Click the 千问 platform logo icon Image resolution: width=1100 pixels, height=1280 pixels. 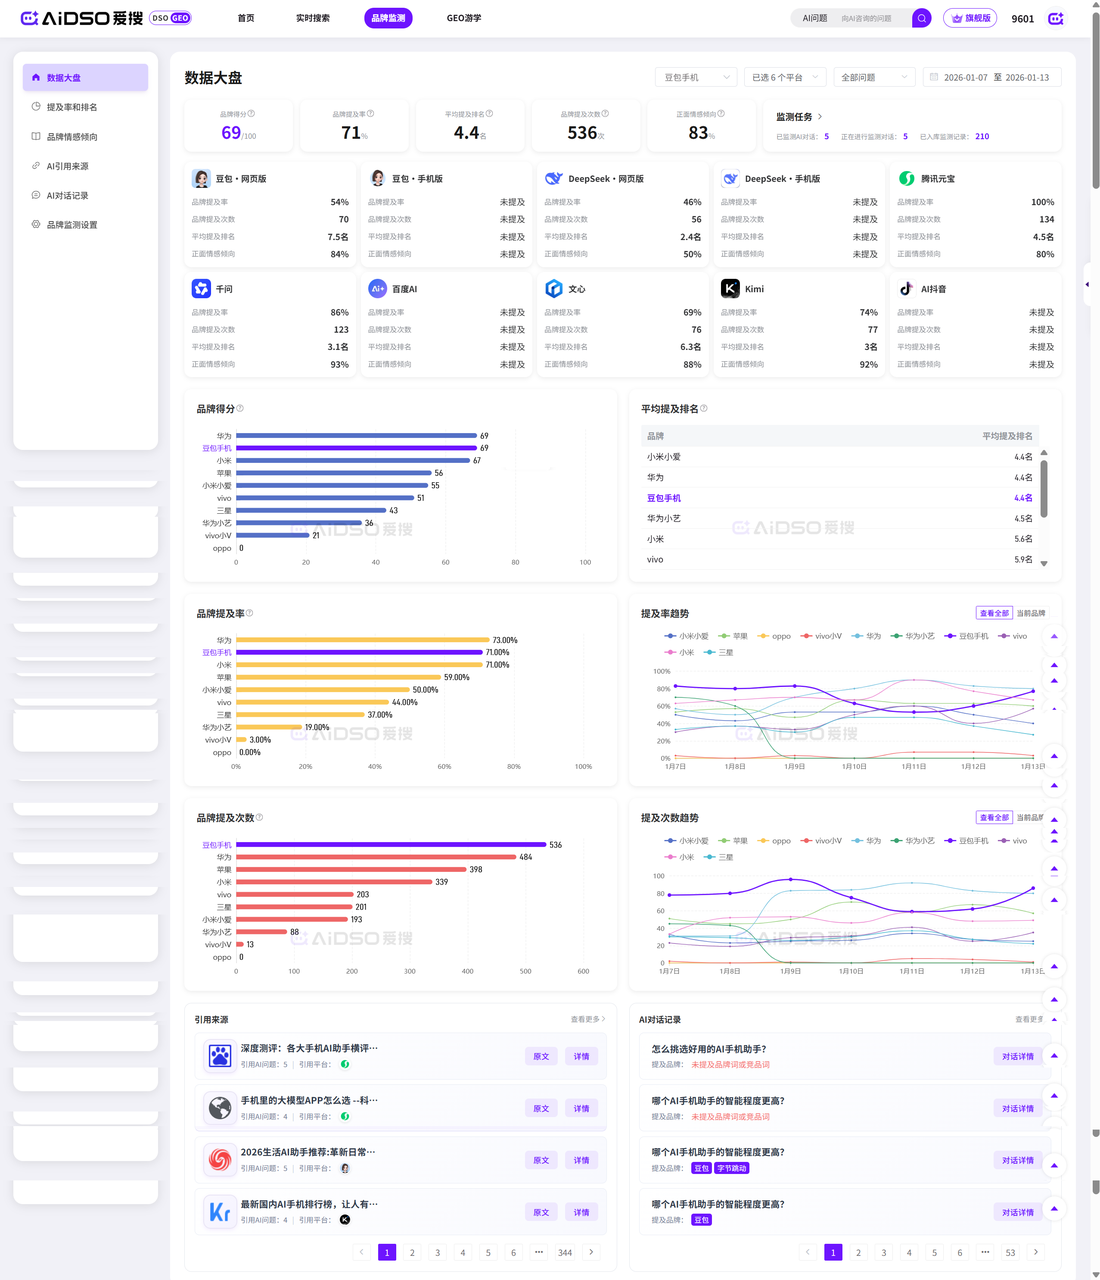(x=201, y=288)
